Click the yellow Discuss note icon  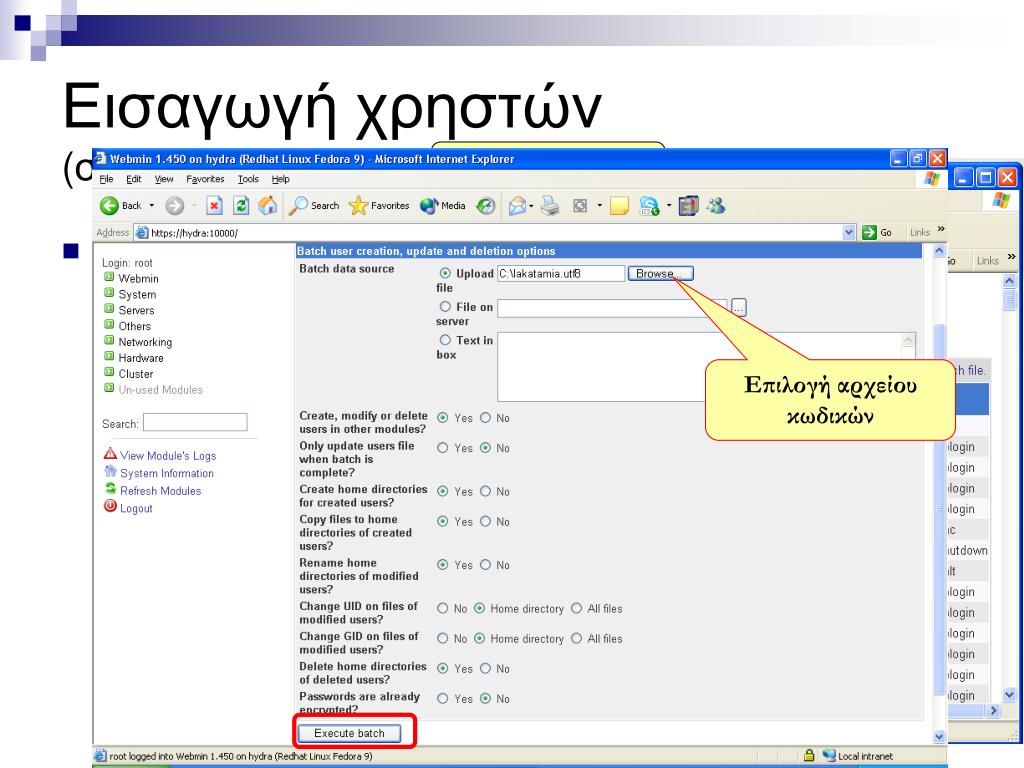click(619, 206)
